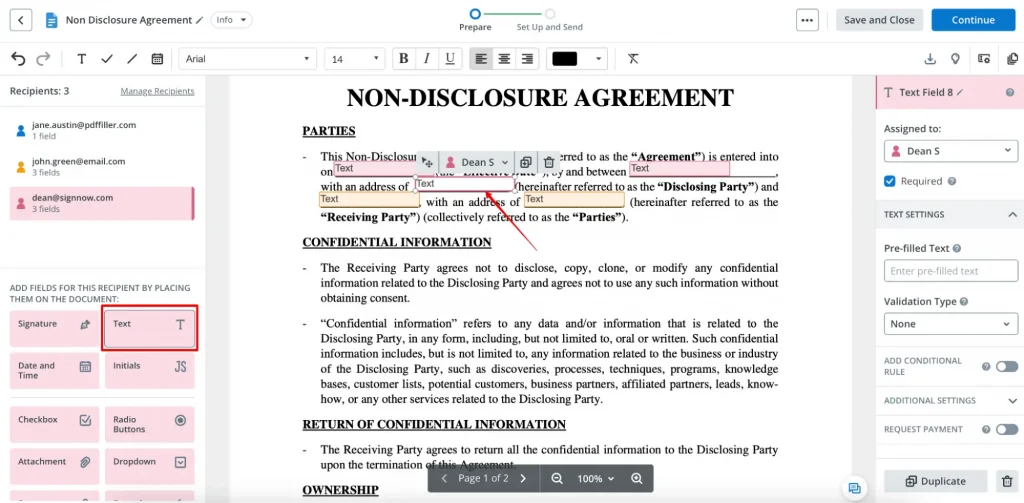Click the redo arrow icon

[x=42, y=59]
